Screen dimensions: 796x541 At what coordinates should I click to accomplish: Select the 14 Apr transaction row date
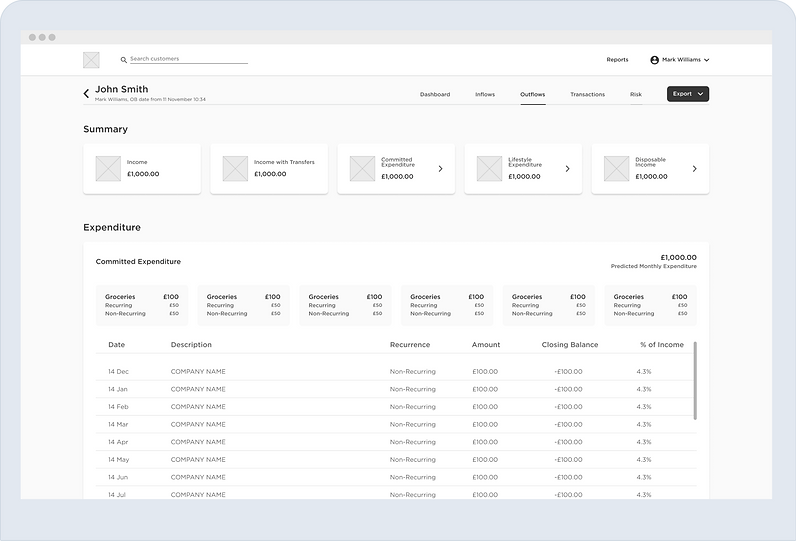click(118, 442)
